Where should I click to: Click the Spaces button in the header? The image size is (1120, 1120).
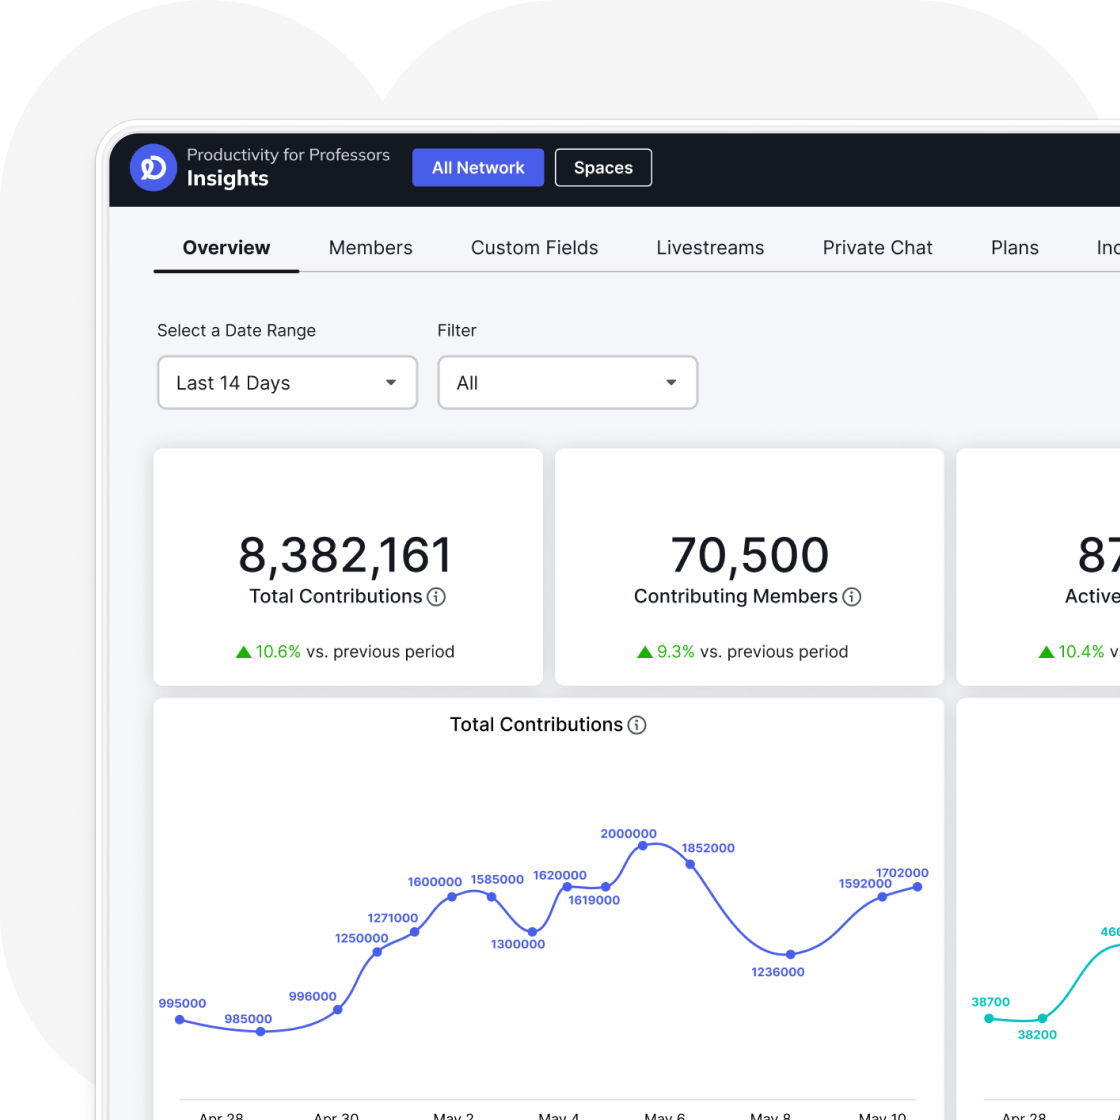(603, 167)
